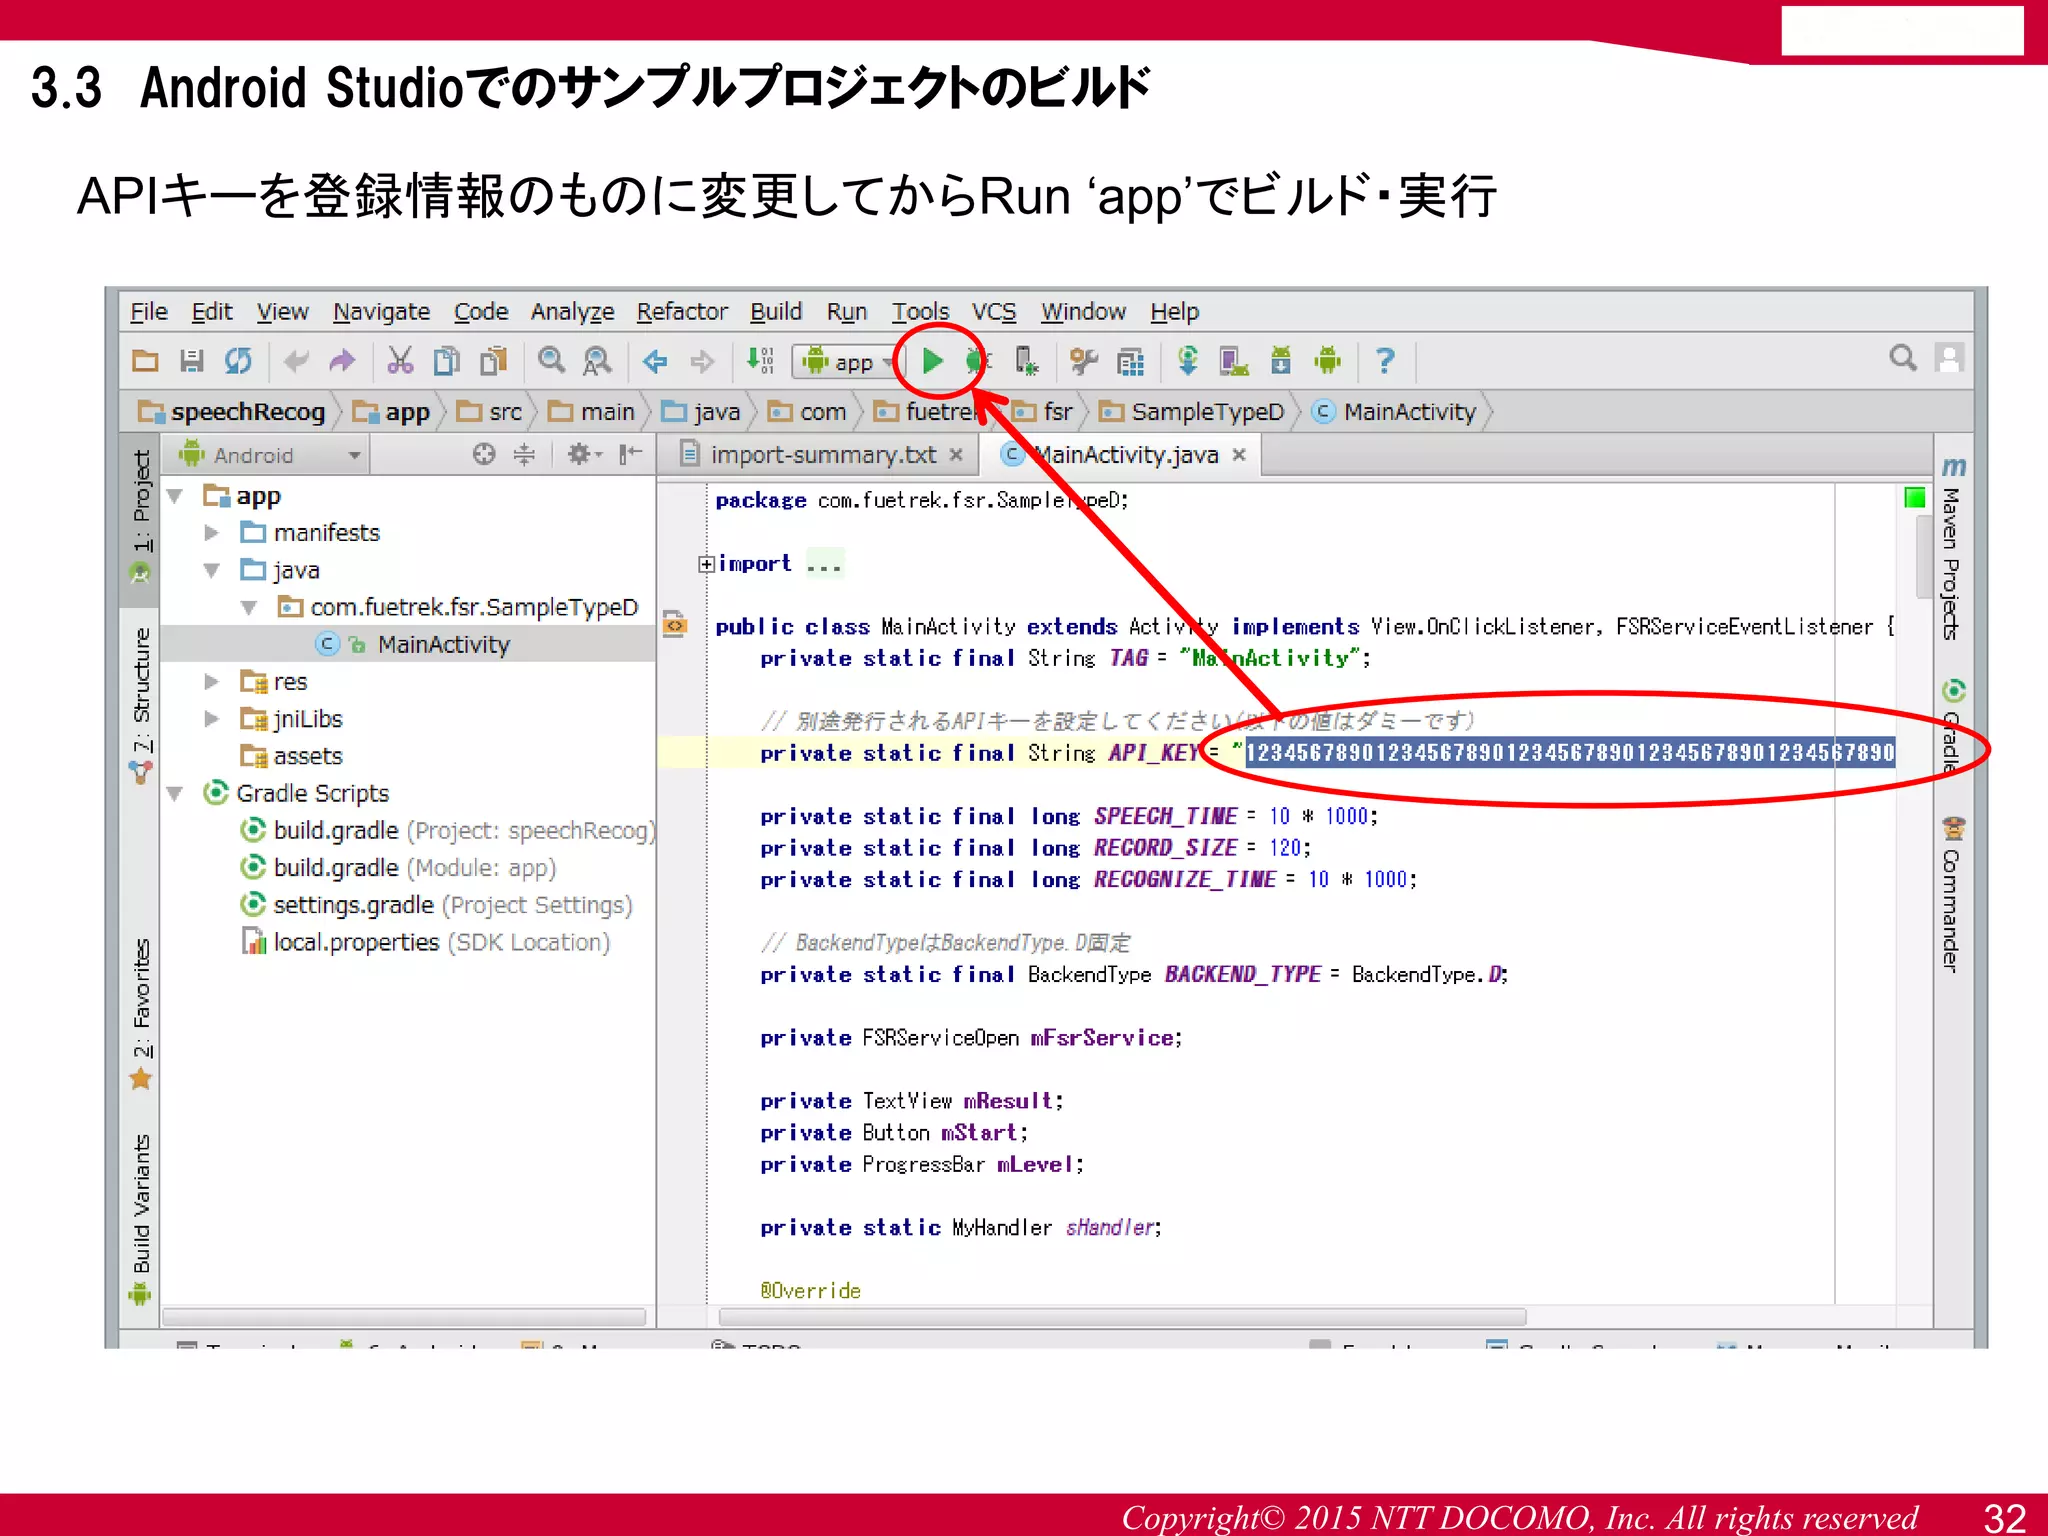Image resolution: width=2048 pixels, height=1536 pixels.
Task: Toggle the 7: Structure tool window
Action: point(142,704)
